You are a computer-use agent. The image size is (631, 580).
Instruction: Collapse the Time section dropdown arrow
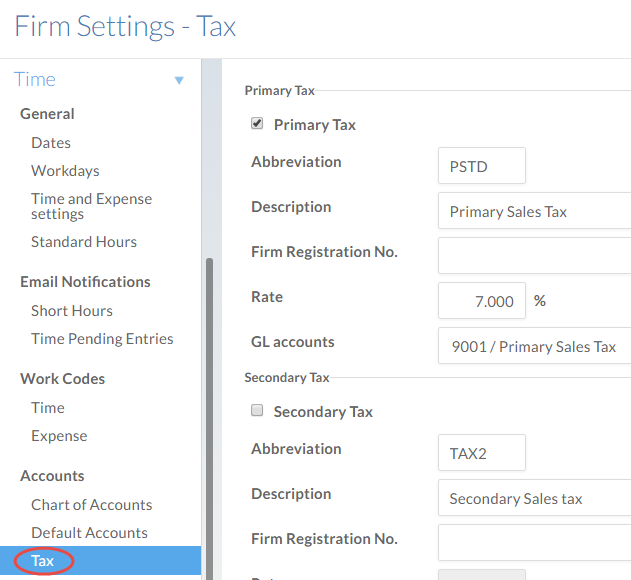[x=179, y=80]
